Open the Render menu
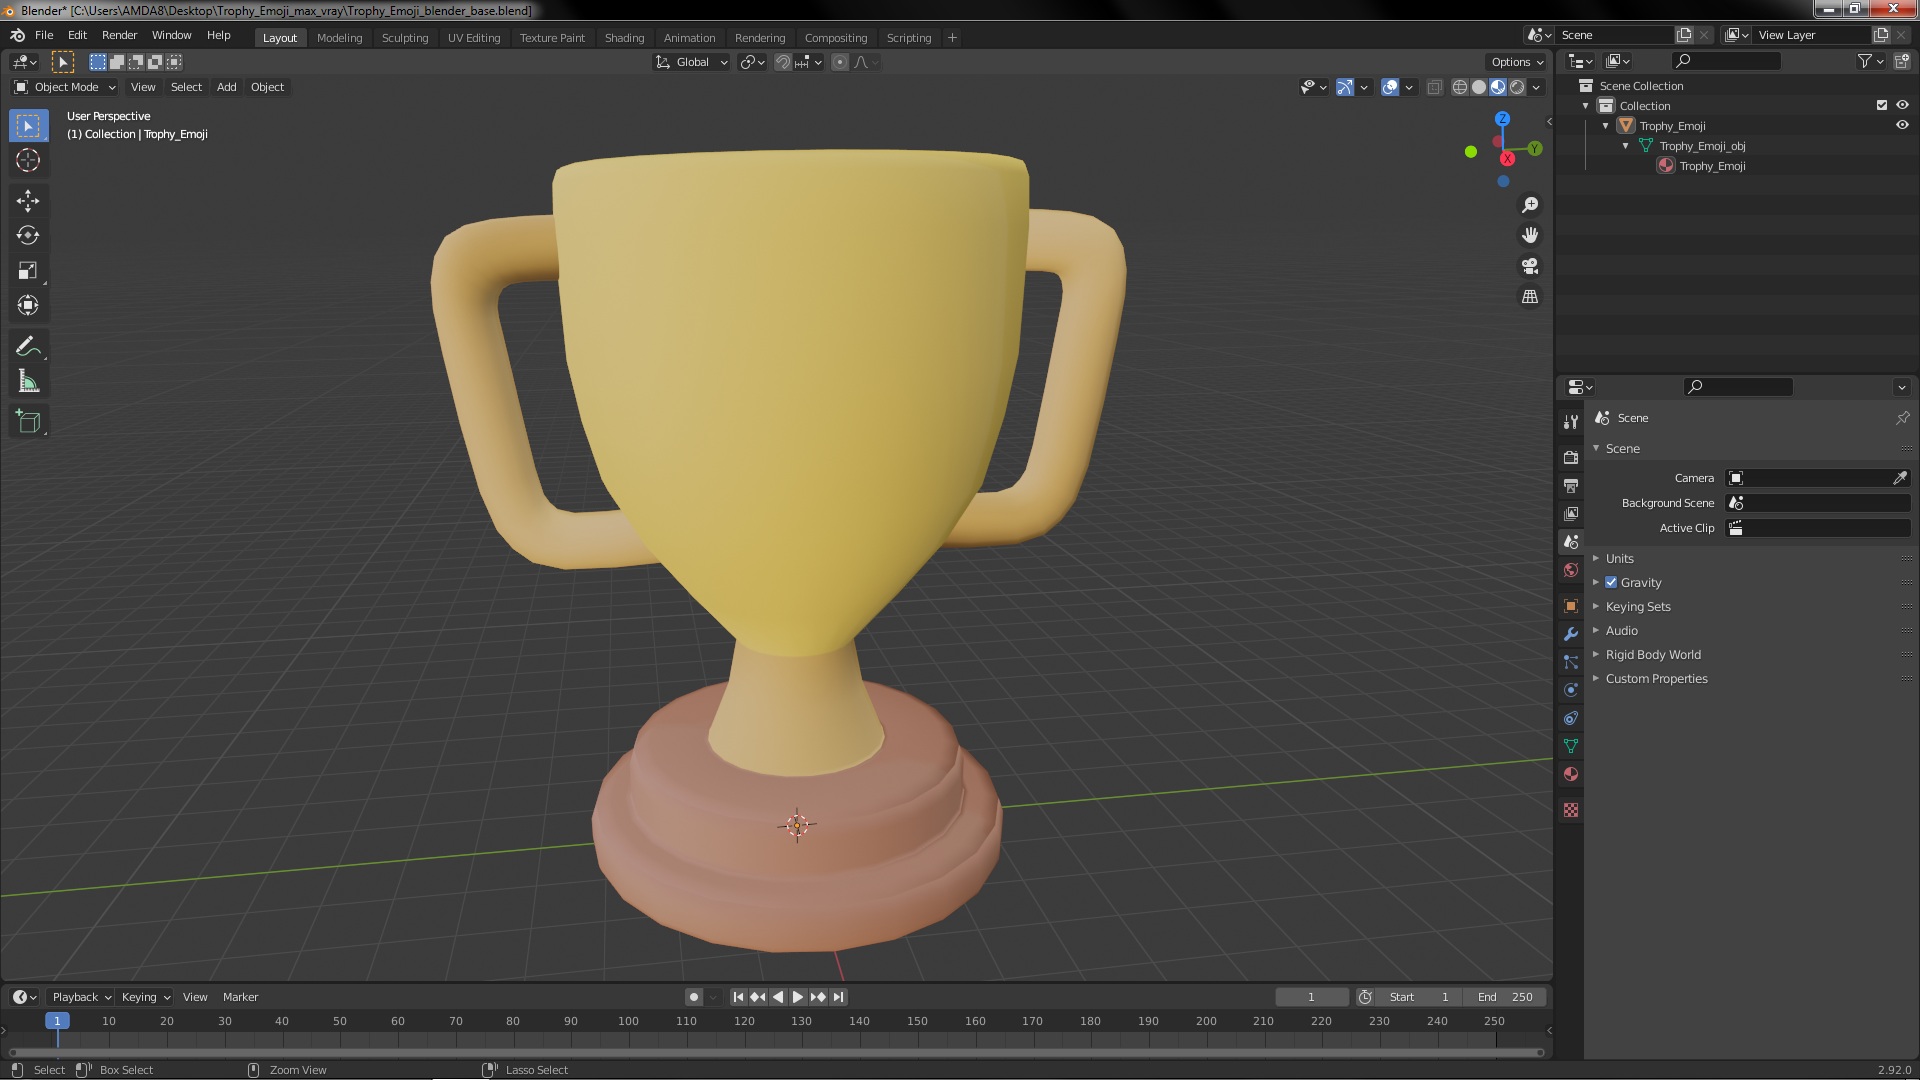The height and width of the screenshot is (1080, 1920). coord(119,35)
